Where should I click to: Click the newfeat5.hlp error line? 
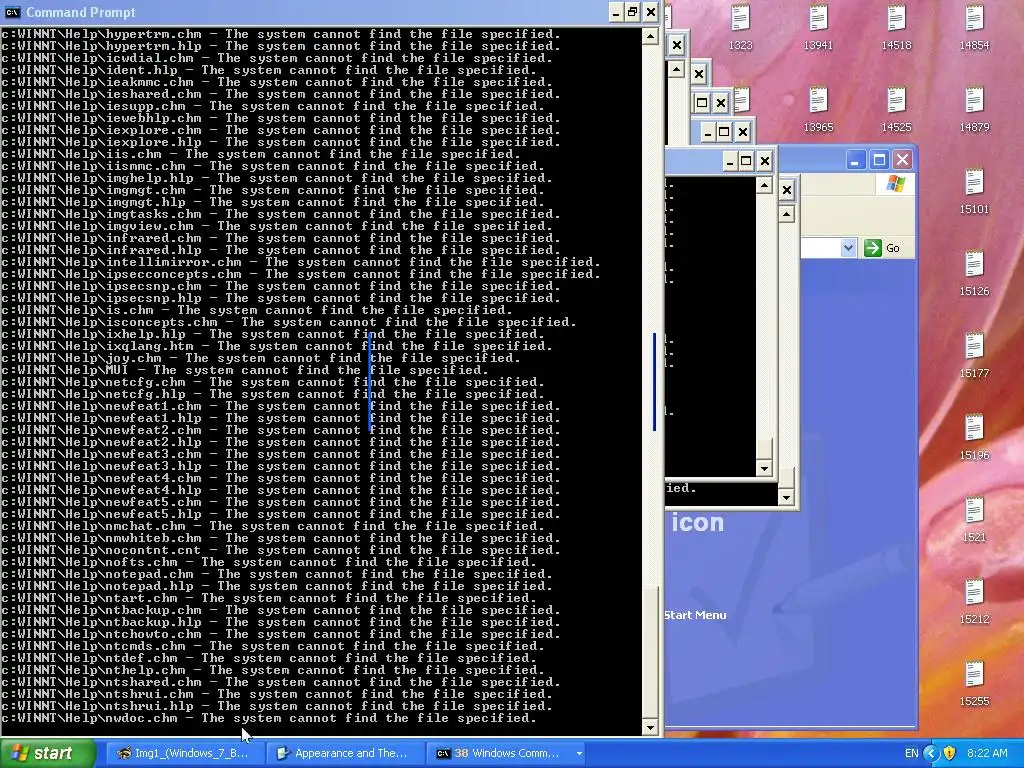click(281, 514)
